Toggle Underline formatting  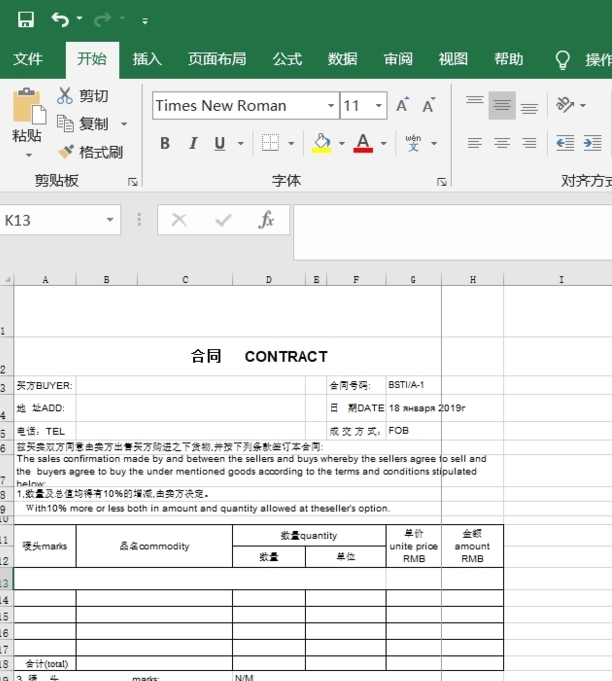(x=220, y=143)
